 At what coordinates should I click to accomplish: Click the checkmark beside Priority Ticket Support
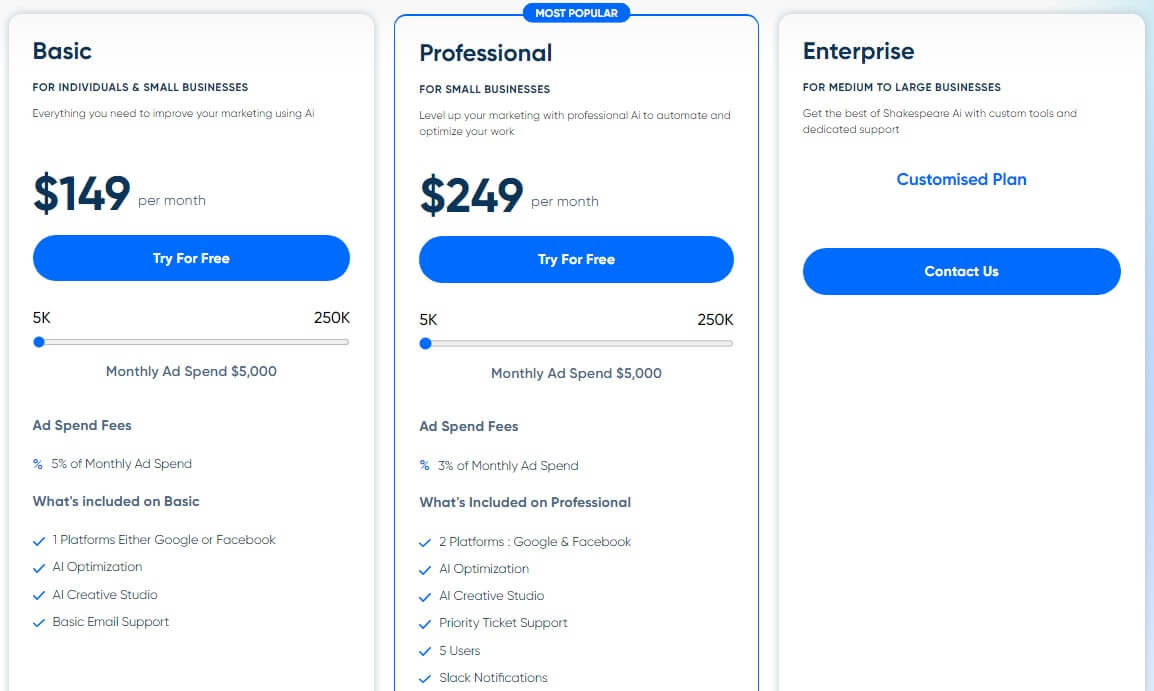click(x=425, y=623)
